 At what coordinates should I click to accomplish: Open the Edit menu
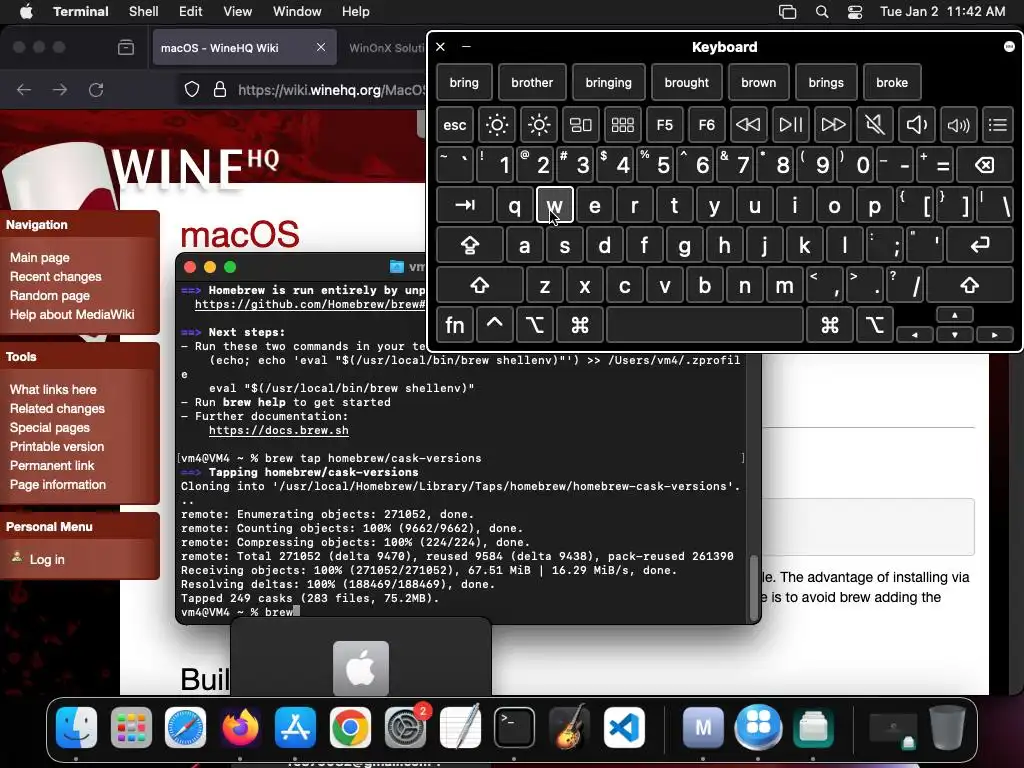pyautogui.click(x=191, y=12)
